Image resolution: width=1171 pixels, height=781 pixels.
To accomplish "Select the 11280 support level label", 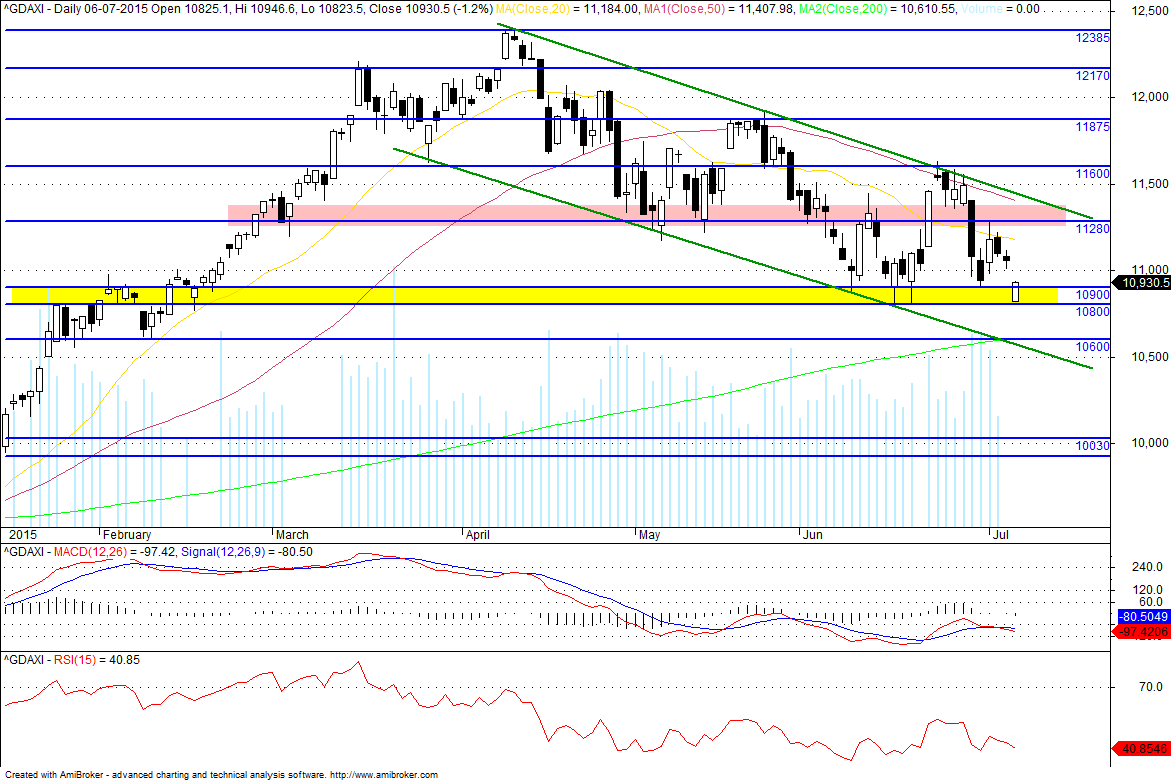I will [1092, 229].
